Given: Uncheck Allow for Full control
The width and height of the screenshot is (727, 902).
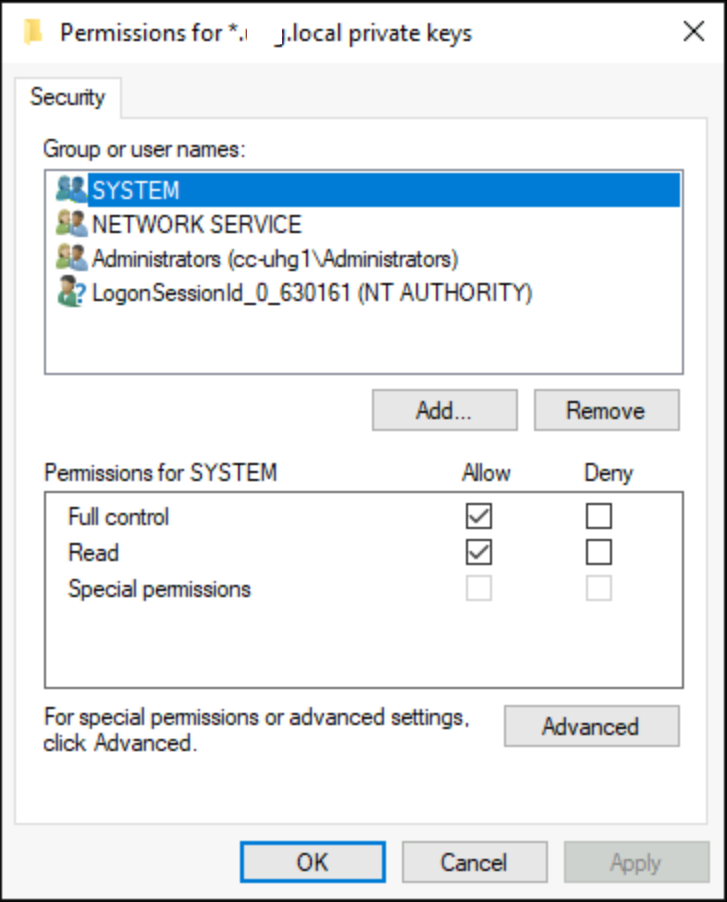Looking at the screenshot, I should pos(478,515).
